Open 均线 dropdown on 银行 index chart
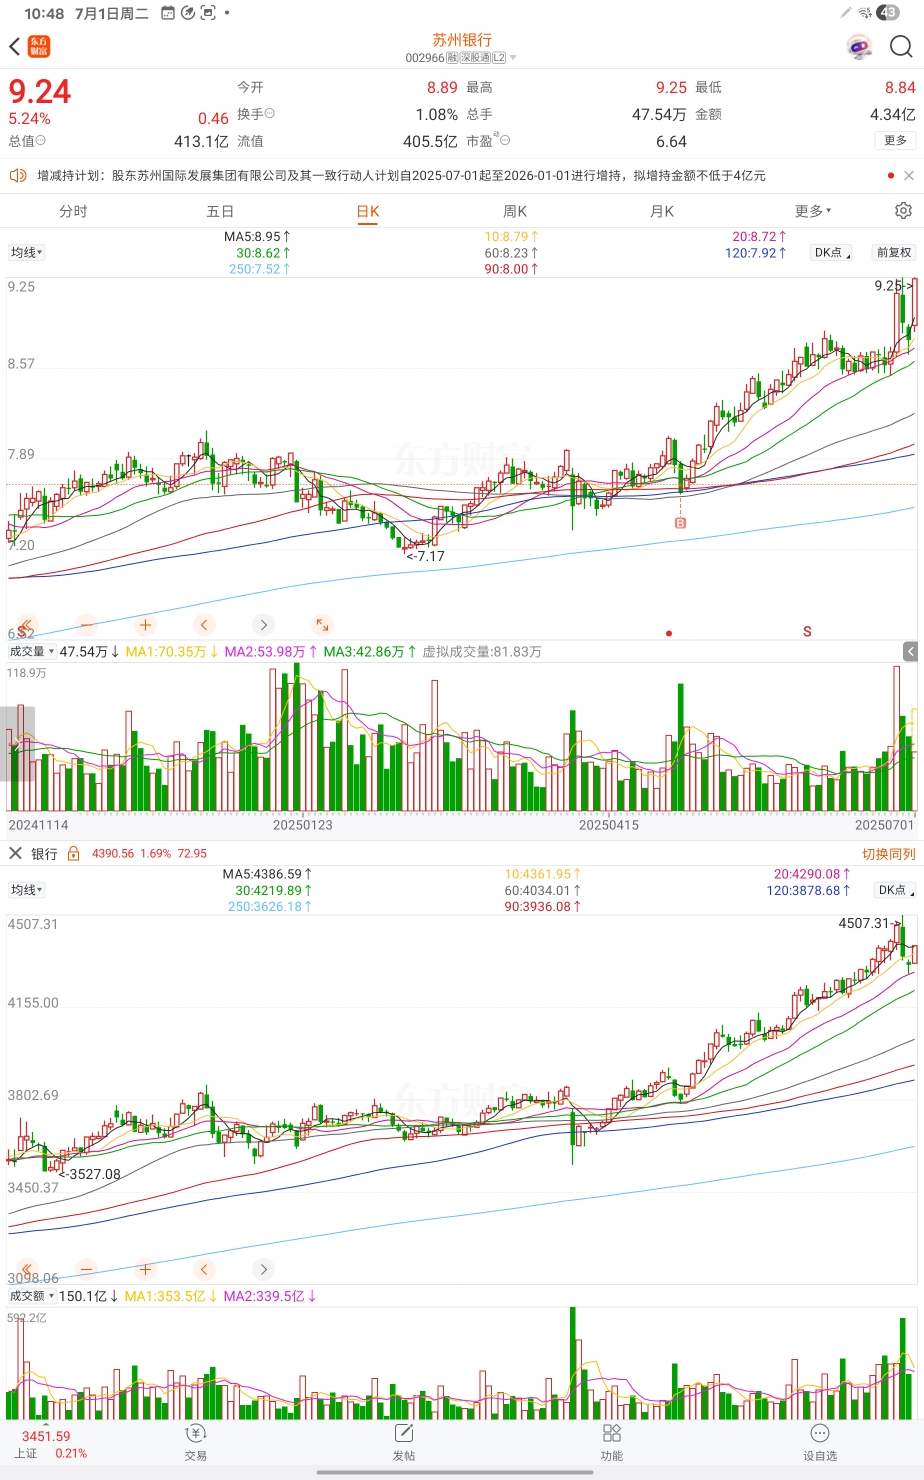Image resolution: width=924 pixels, height=1480 pixels. [x=27, y=890]
